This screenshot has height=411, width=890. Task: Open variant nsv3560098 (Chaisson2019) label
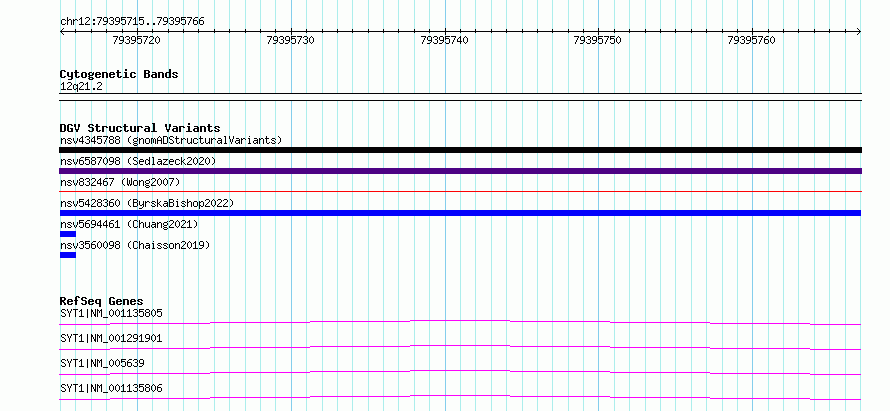[x=135, y=245]
